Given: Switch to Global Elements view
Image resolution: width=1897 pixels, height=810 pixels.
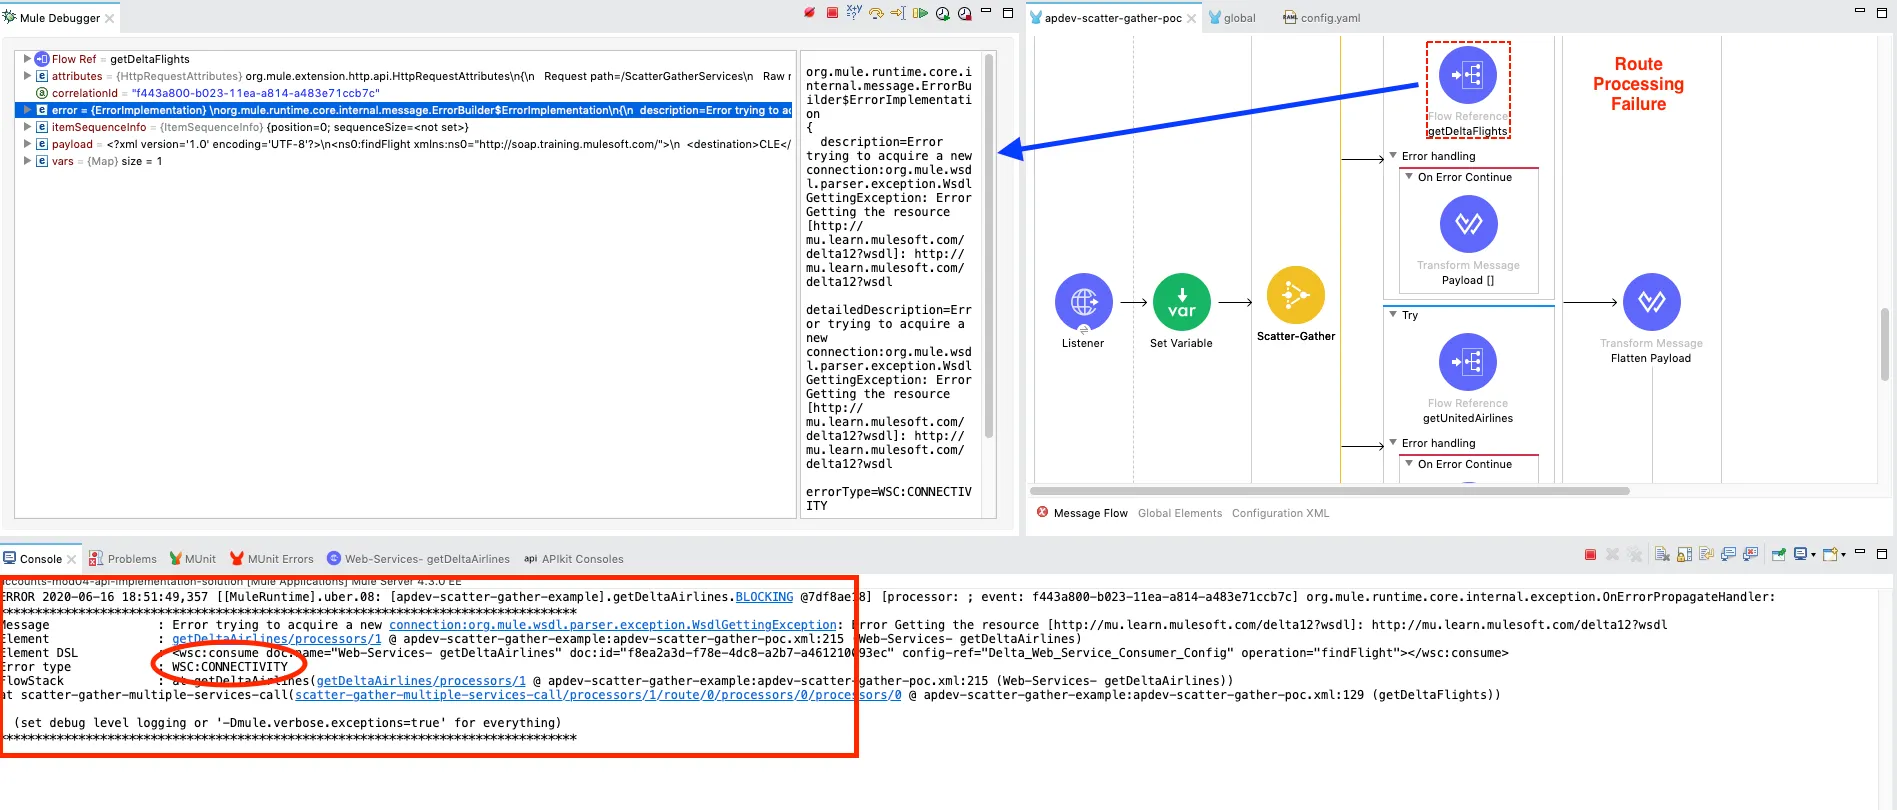Looking at the screenshot, I should tap(1180, 513).
